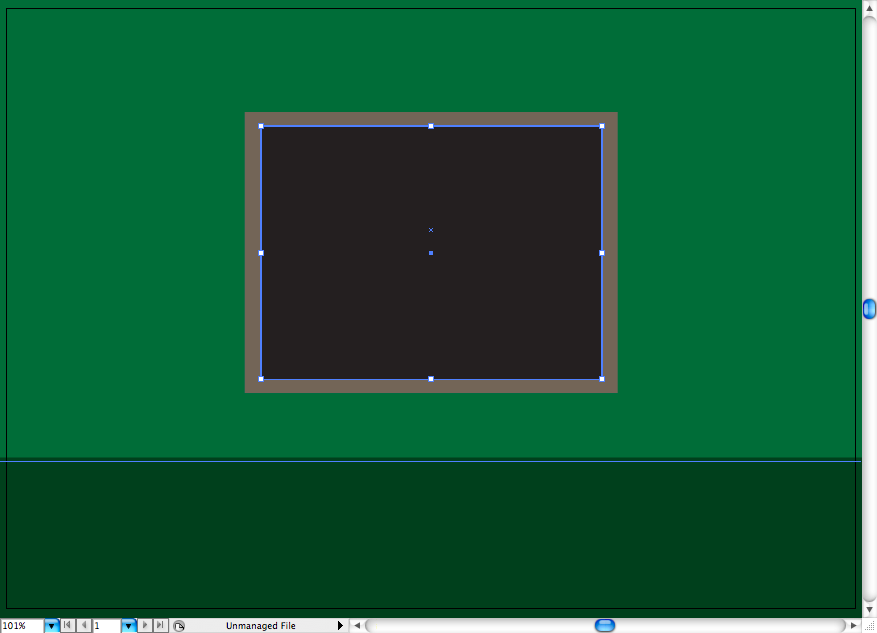Click the top-center selection handle

coord(431,126)
